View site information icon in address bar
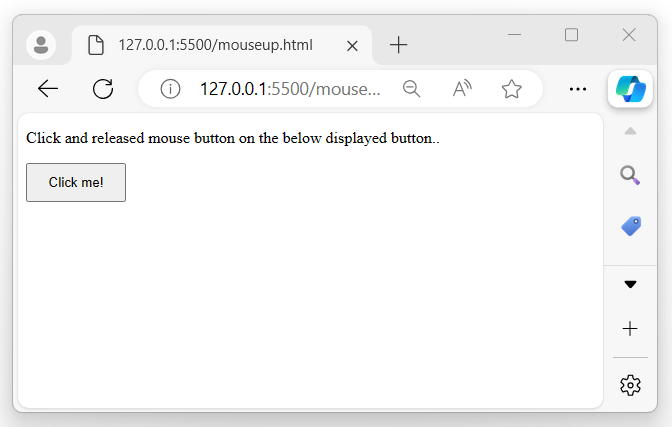This screenshot has width=672, height=427. pos(170,89)
